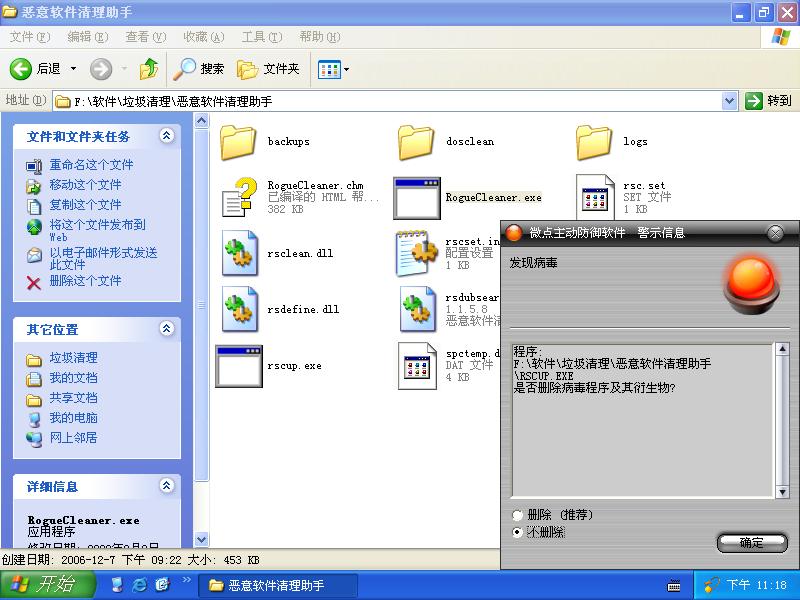
Task: Click the 将这个文件发布到 Web link
Action: (x=97, y=230)
